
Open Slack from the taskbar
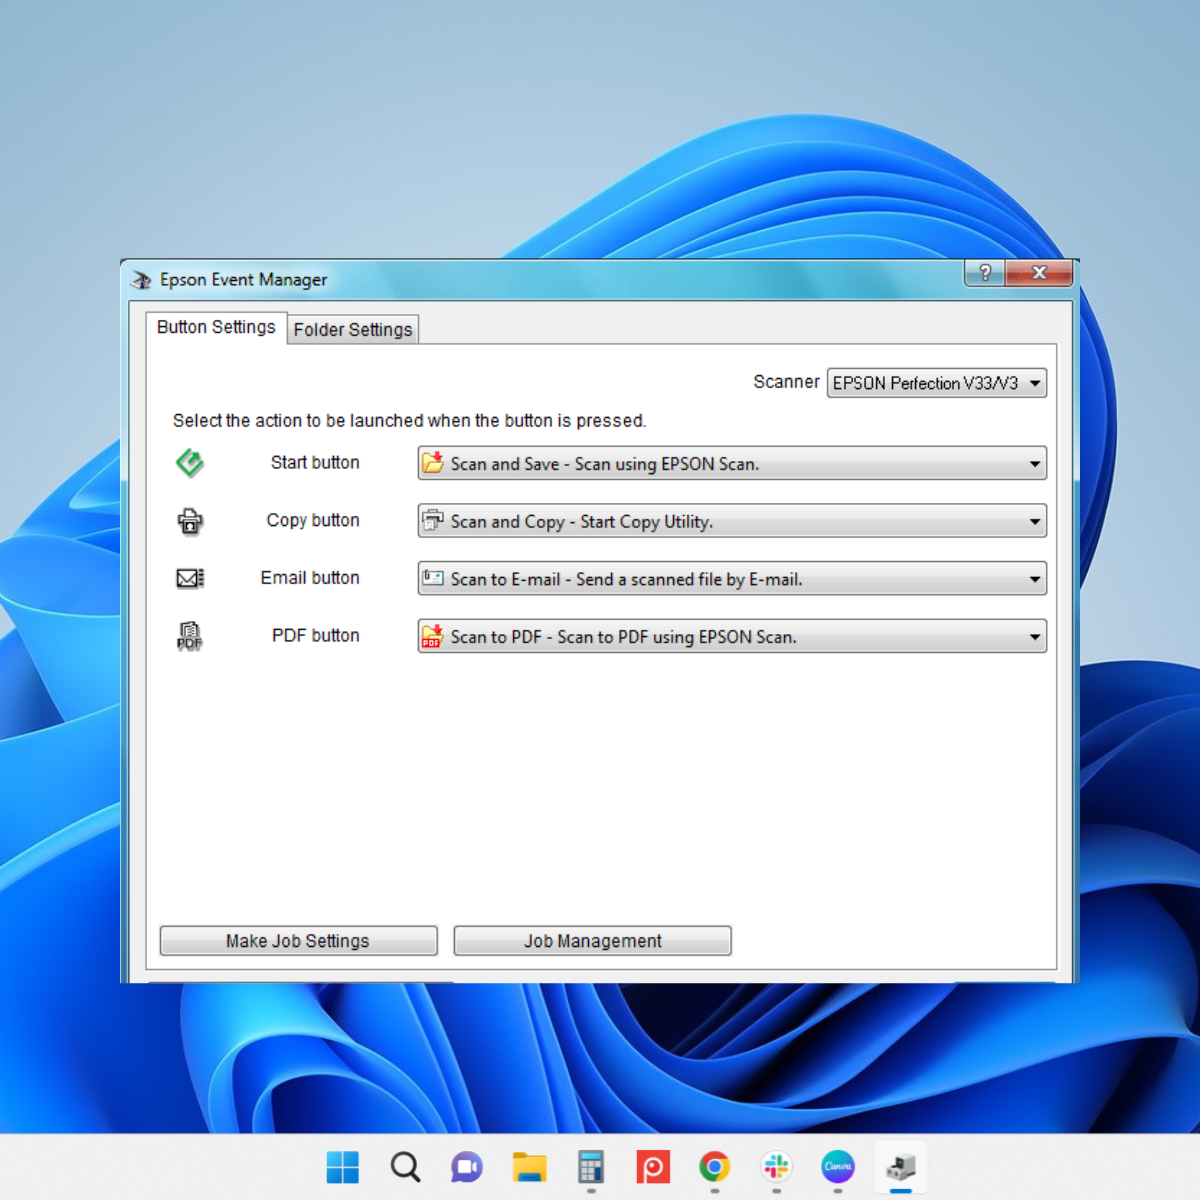pos(777,1167)
